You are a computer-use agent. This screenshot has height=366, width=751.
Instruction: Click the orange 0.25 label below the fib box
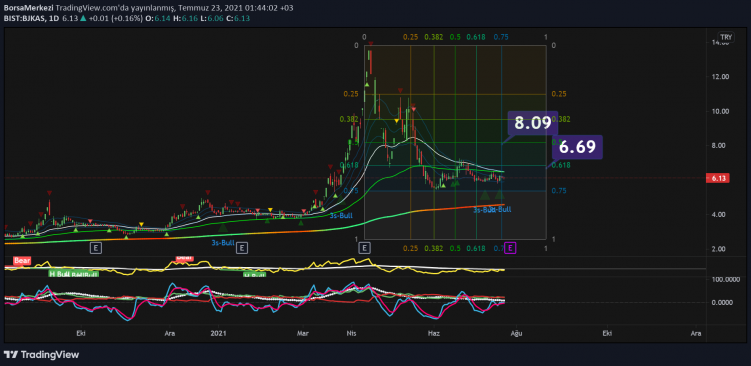point(410,248)
